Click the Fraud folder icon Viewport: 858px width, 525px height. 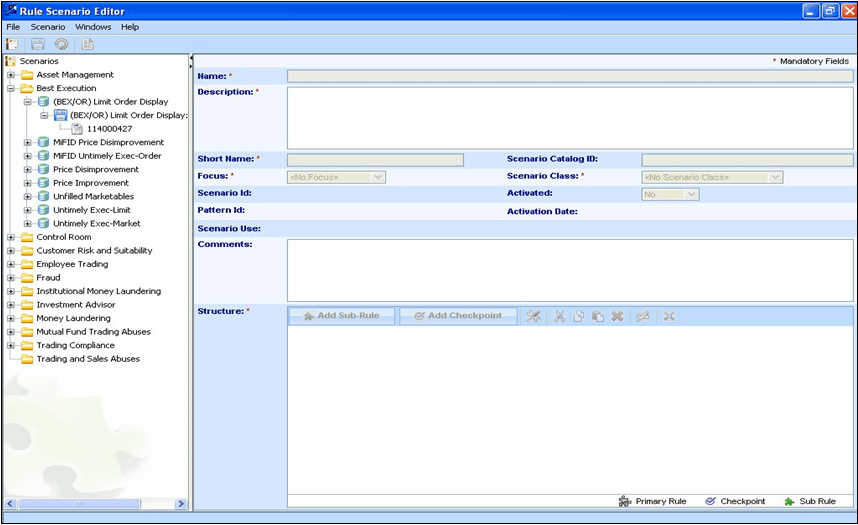(27, 278)
